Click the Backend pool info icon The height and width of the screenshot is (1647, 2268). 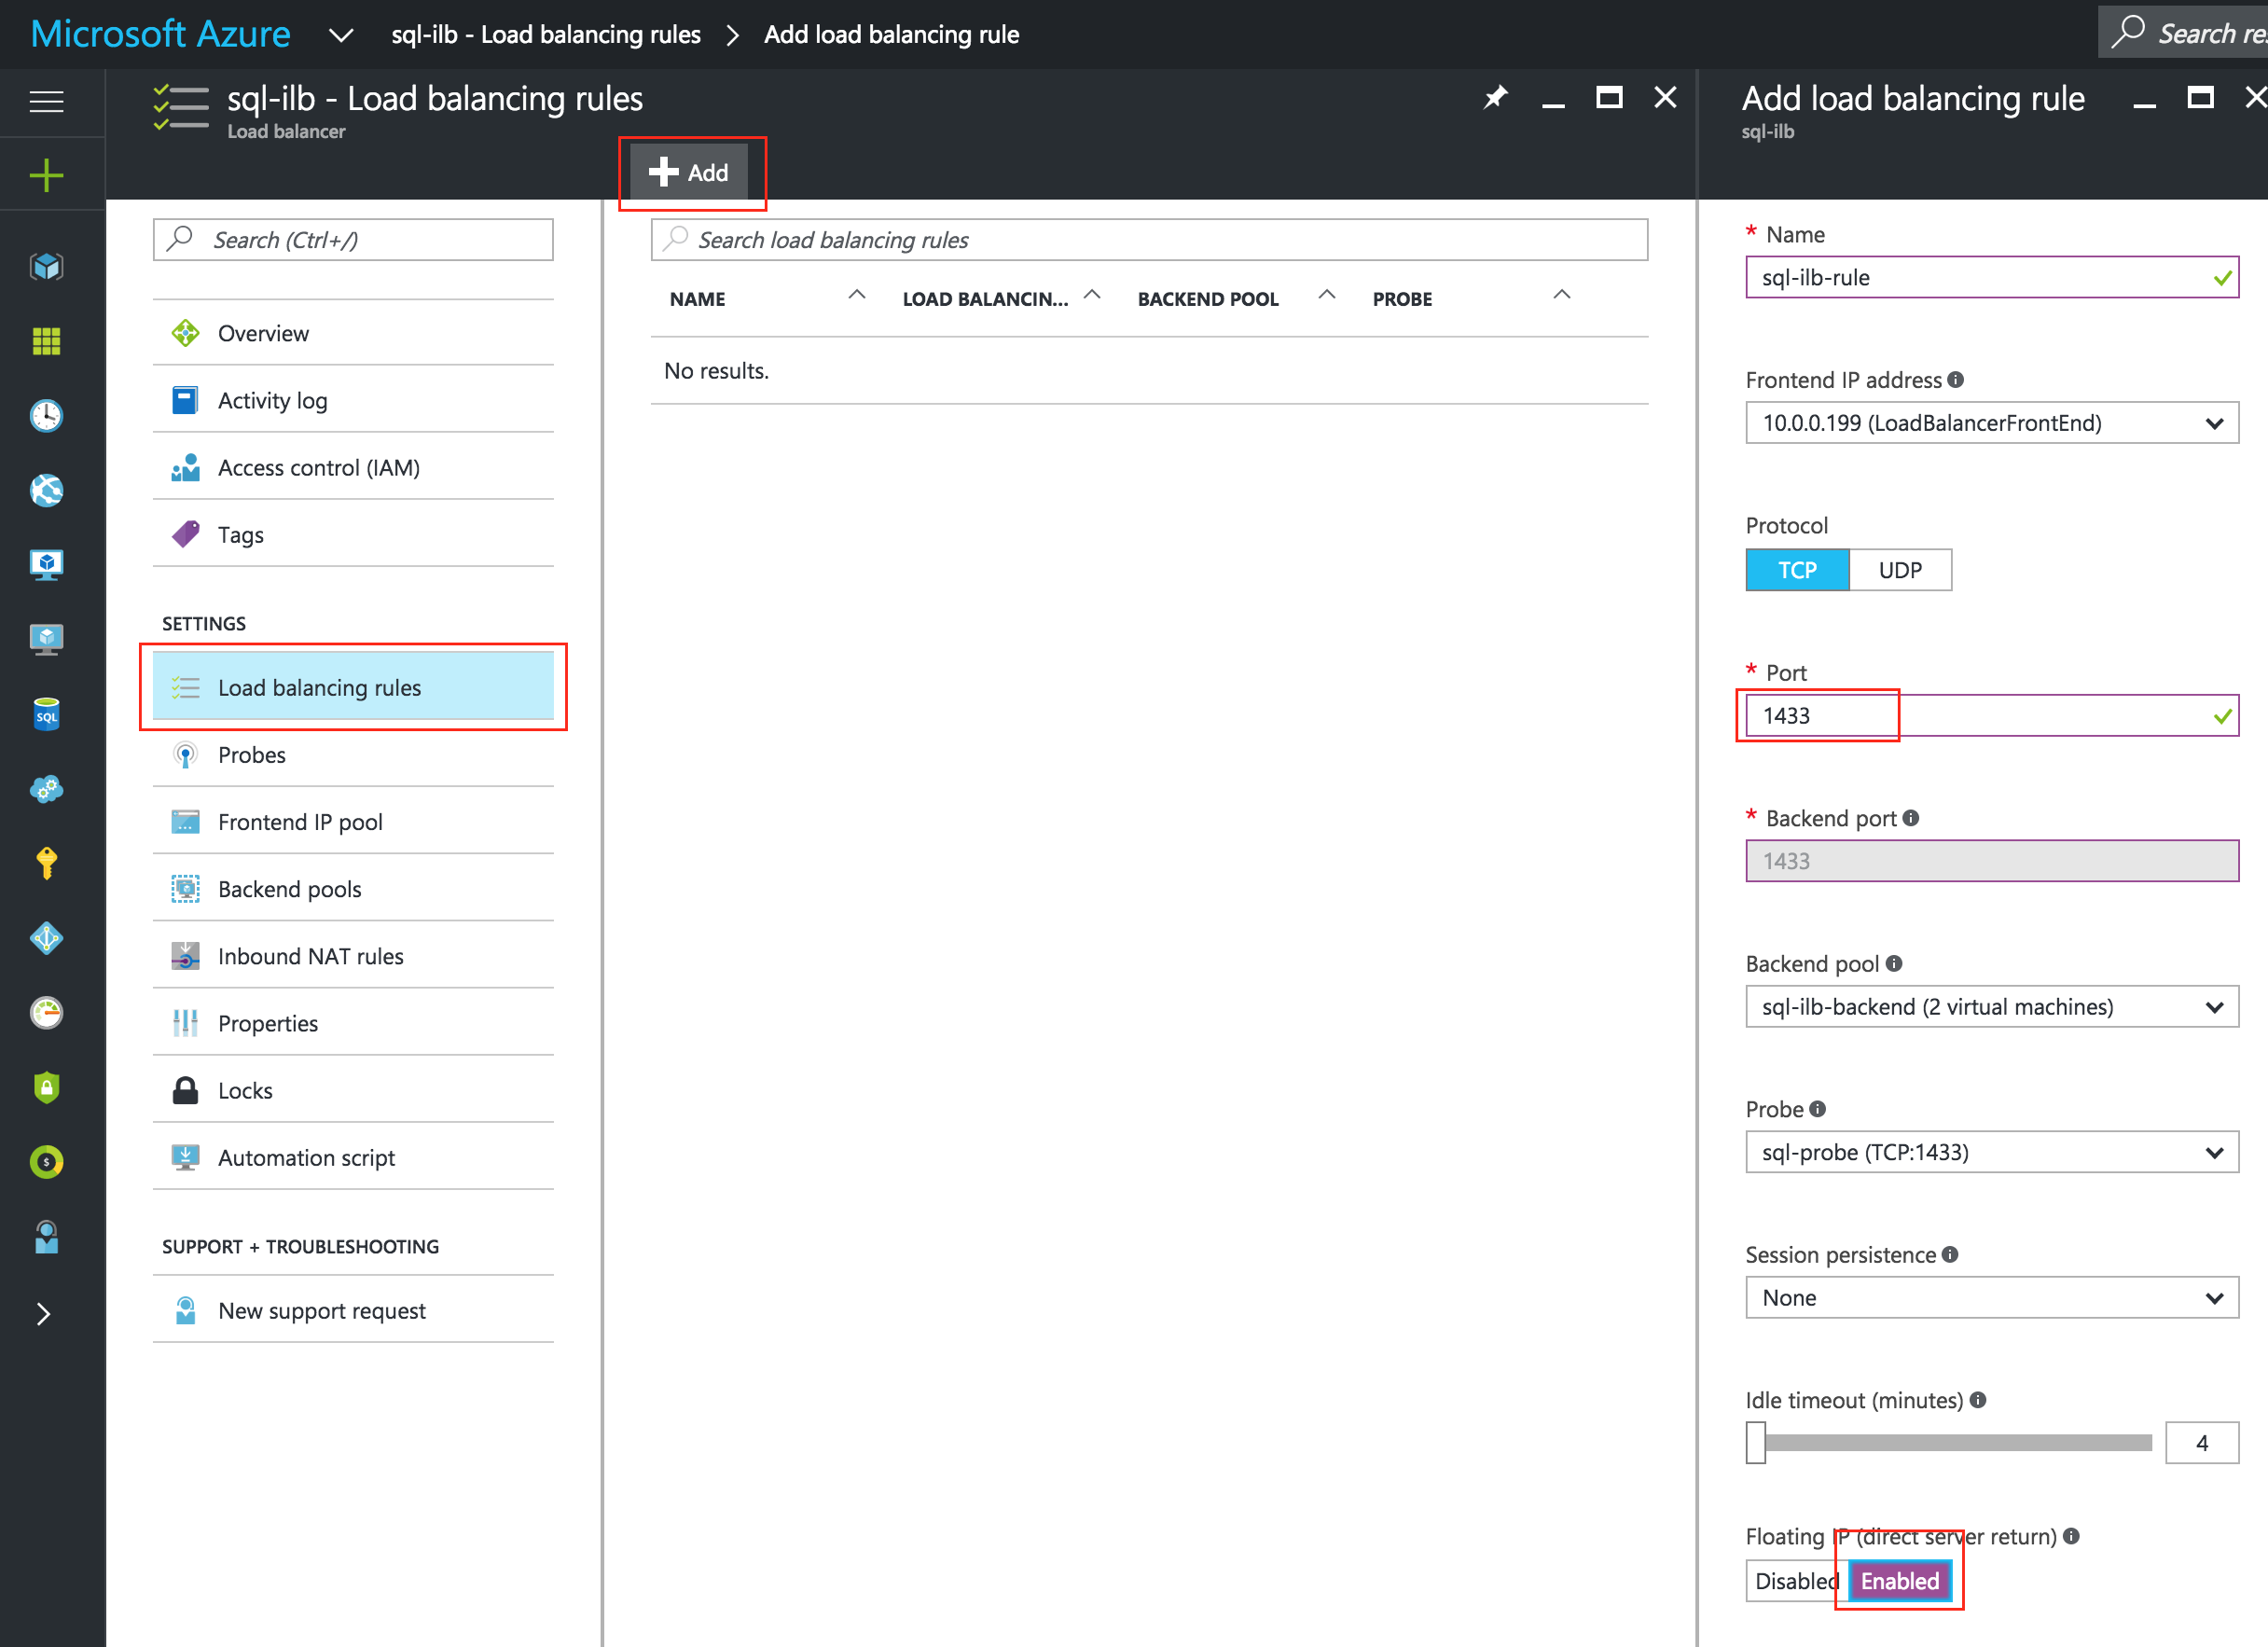click(1894, 963)
